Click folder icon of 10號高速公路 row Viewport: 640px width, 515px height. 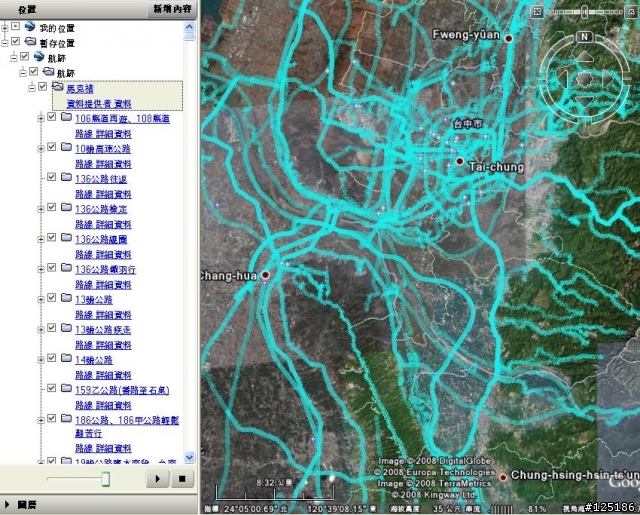66,147
